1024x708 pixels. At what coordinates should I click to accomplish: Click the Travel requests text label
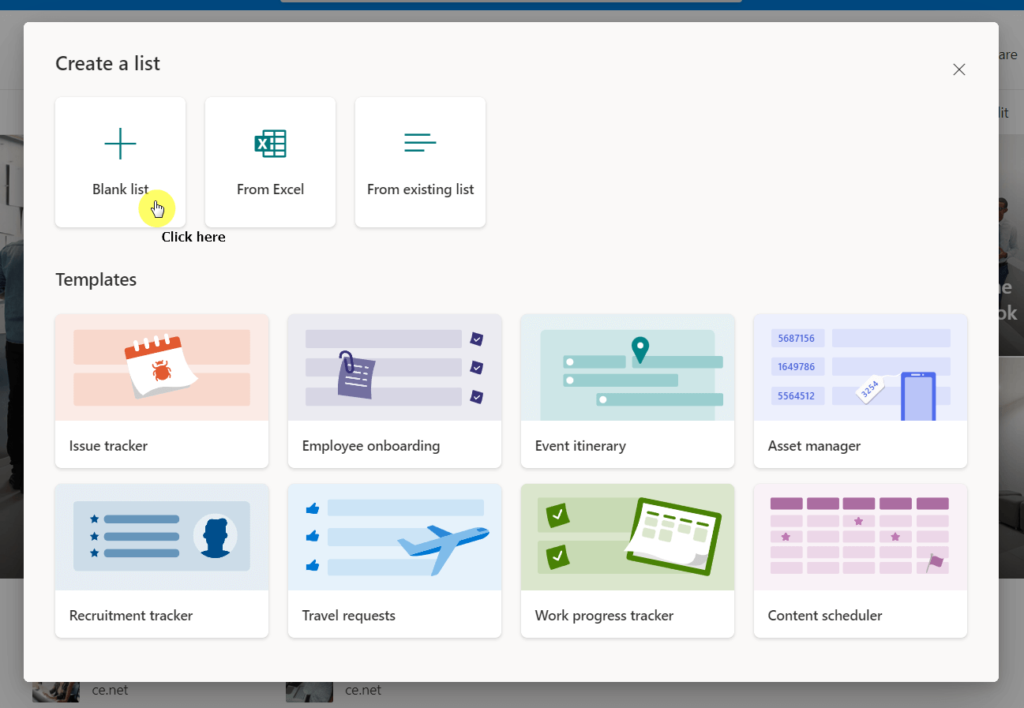pos(349,616)
